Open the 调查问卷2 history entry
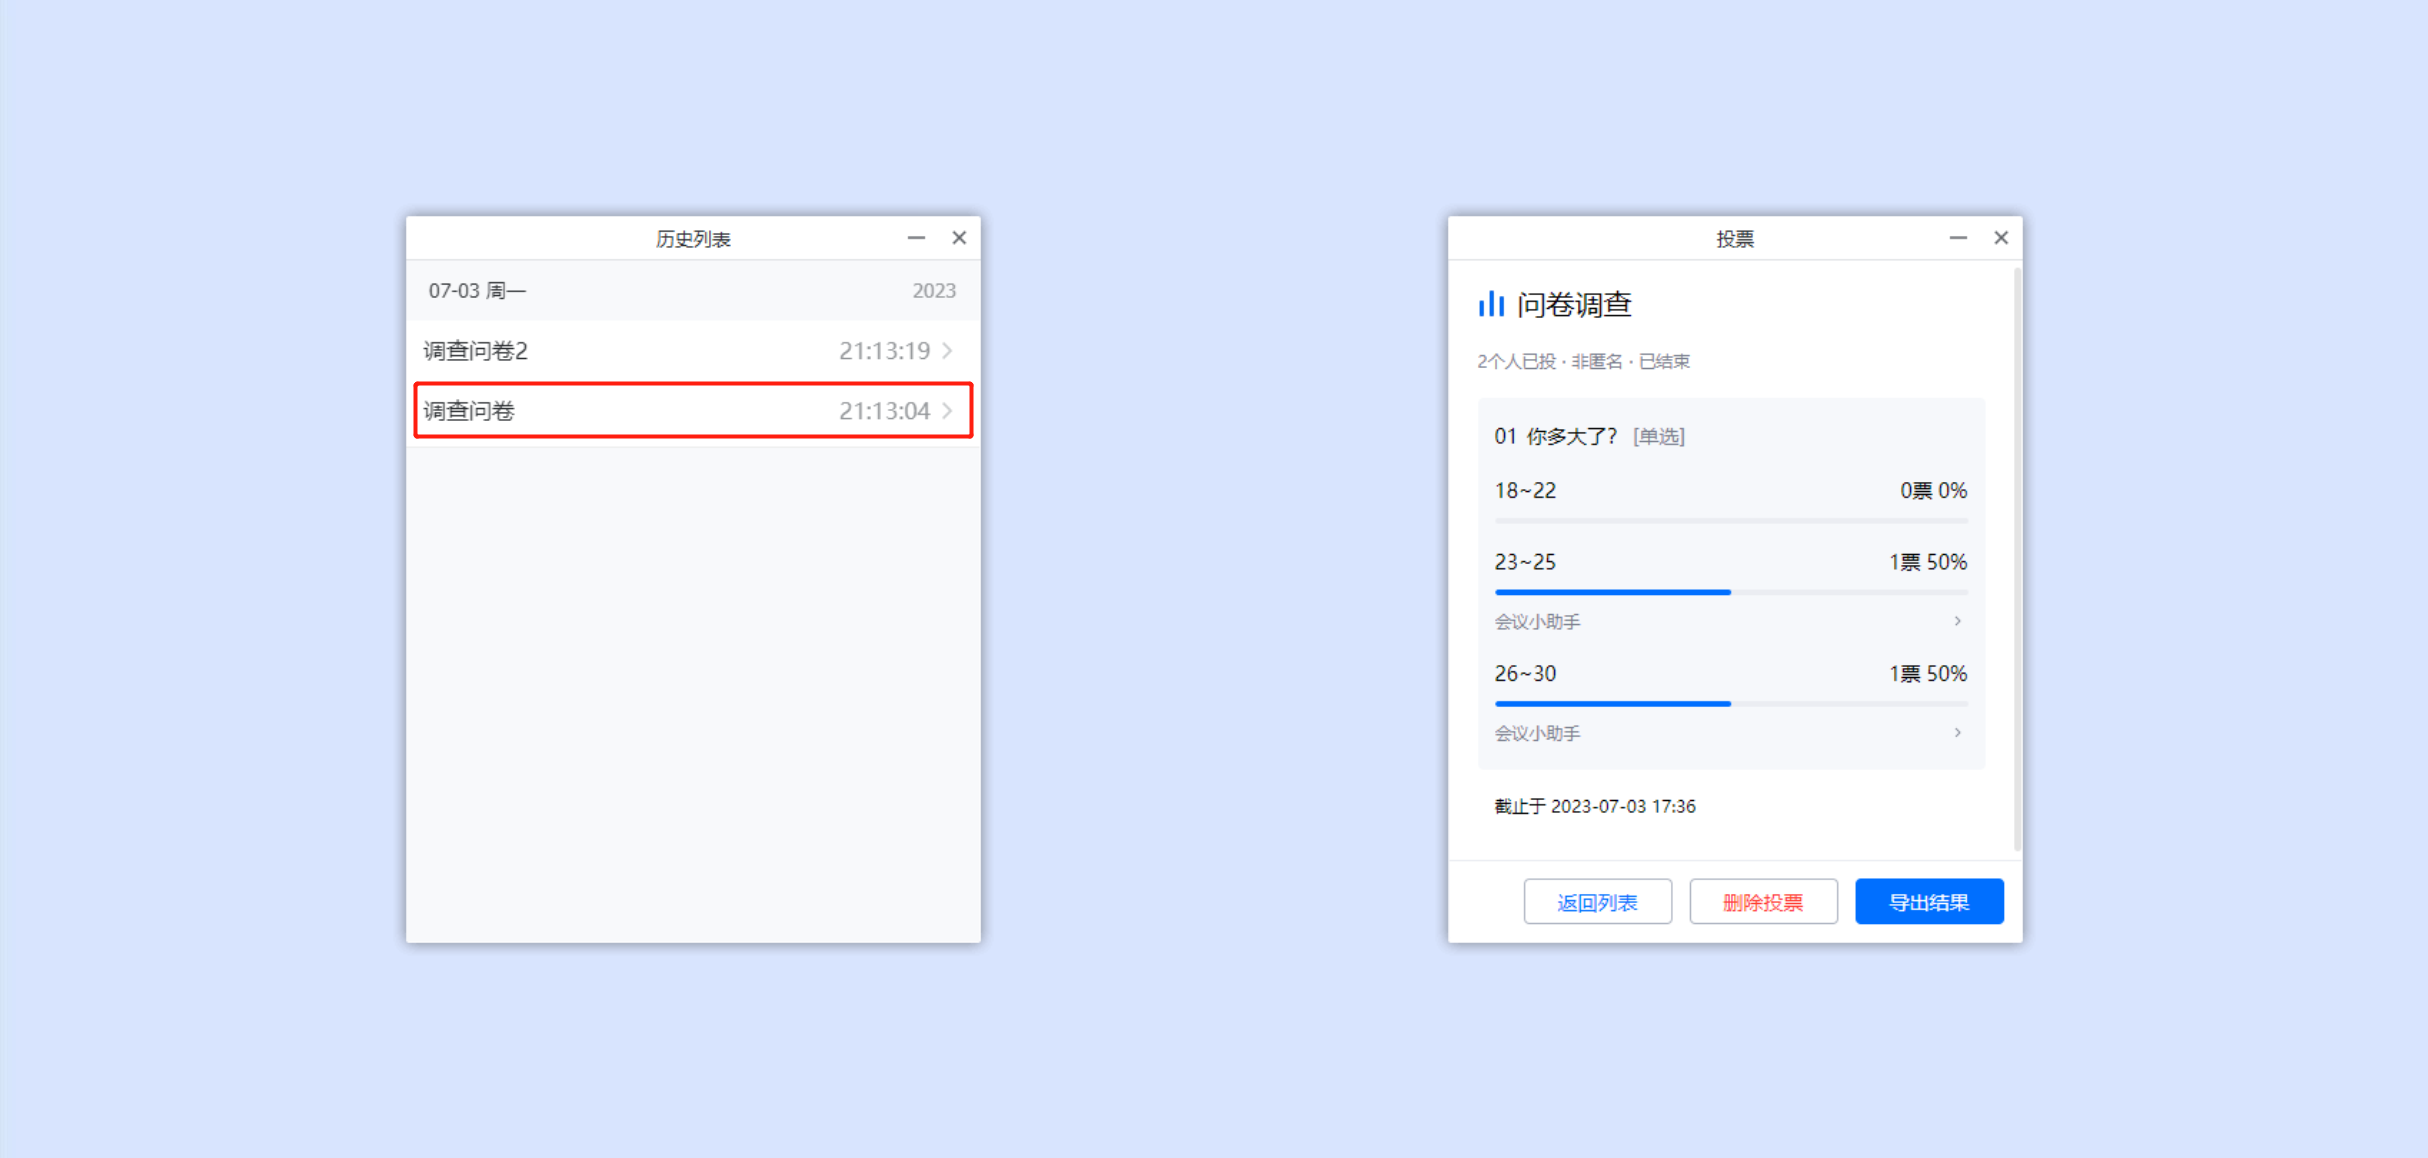Image resolution: width=2428 pixels, height=1158 pixels. [x=692, y=351]
